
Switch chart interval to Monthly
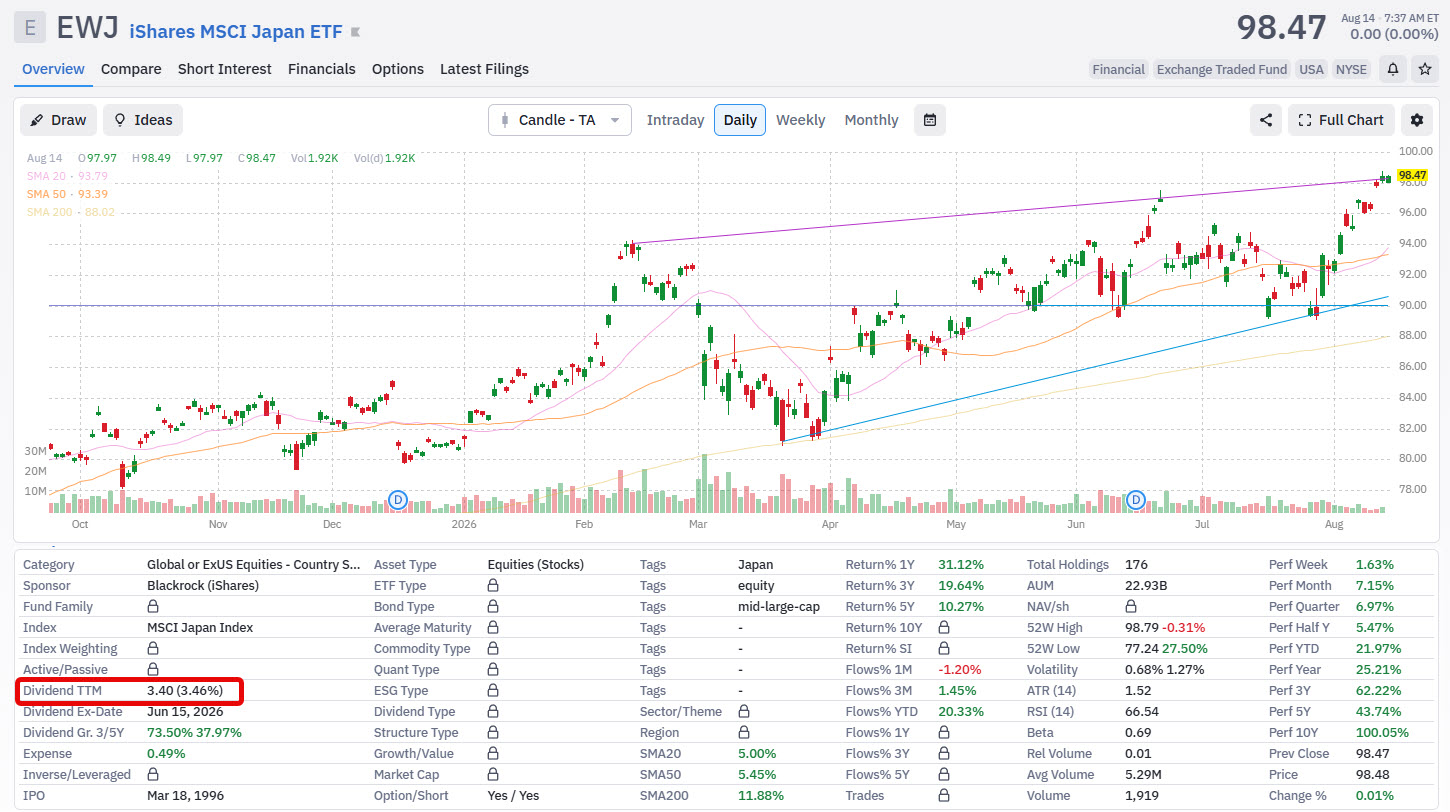tap(871, 120)
